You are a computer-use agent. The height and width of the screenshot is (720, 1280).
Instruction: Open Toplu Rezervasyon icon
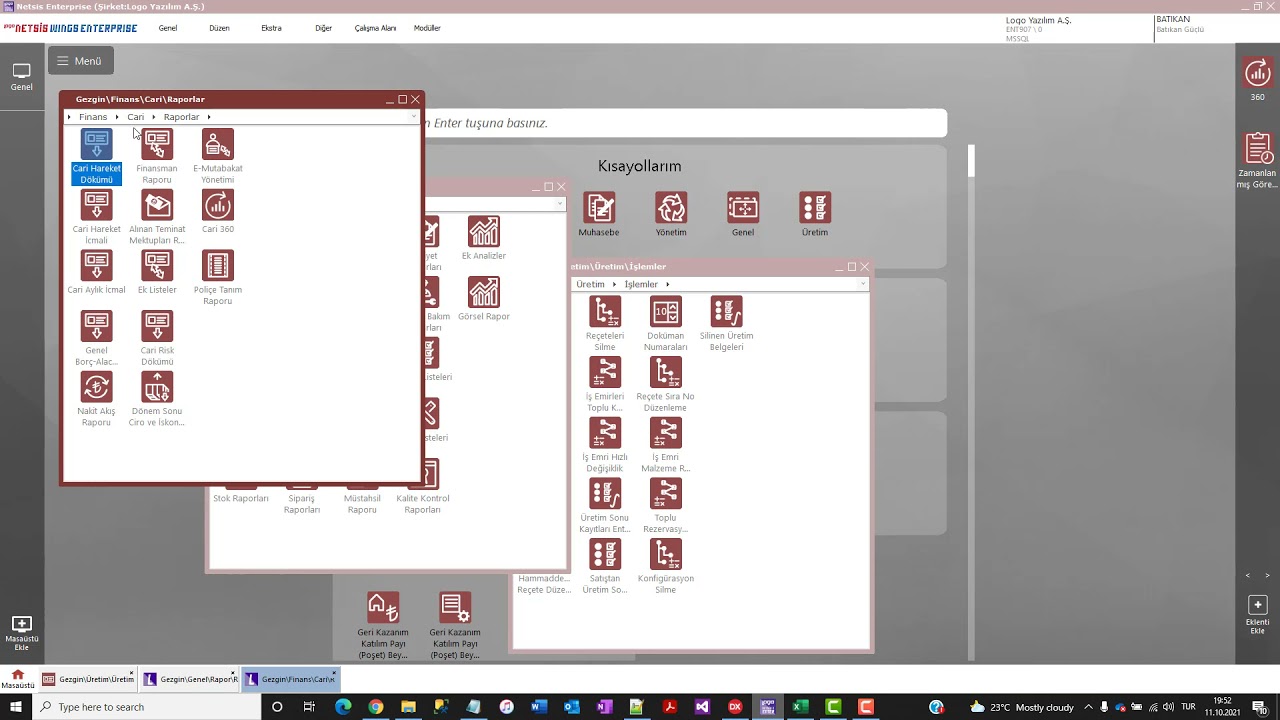[666, 494]
